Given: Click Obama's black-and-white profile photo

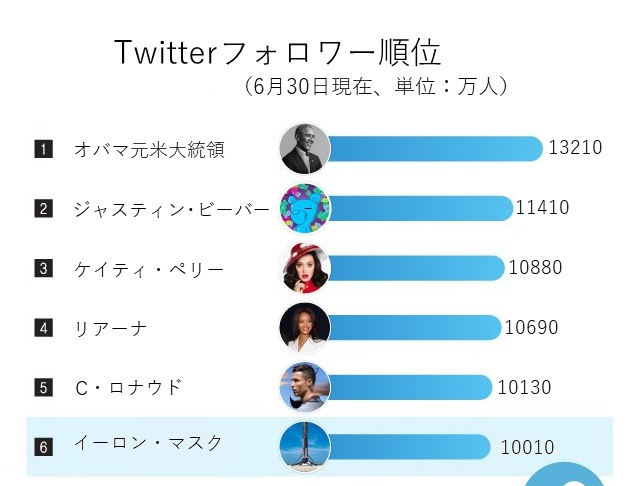Looking at the screenshot, I should click(305, 149).
